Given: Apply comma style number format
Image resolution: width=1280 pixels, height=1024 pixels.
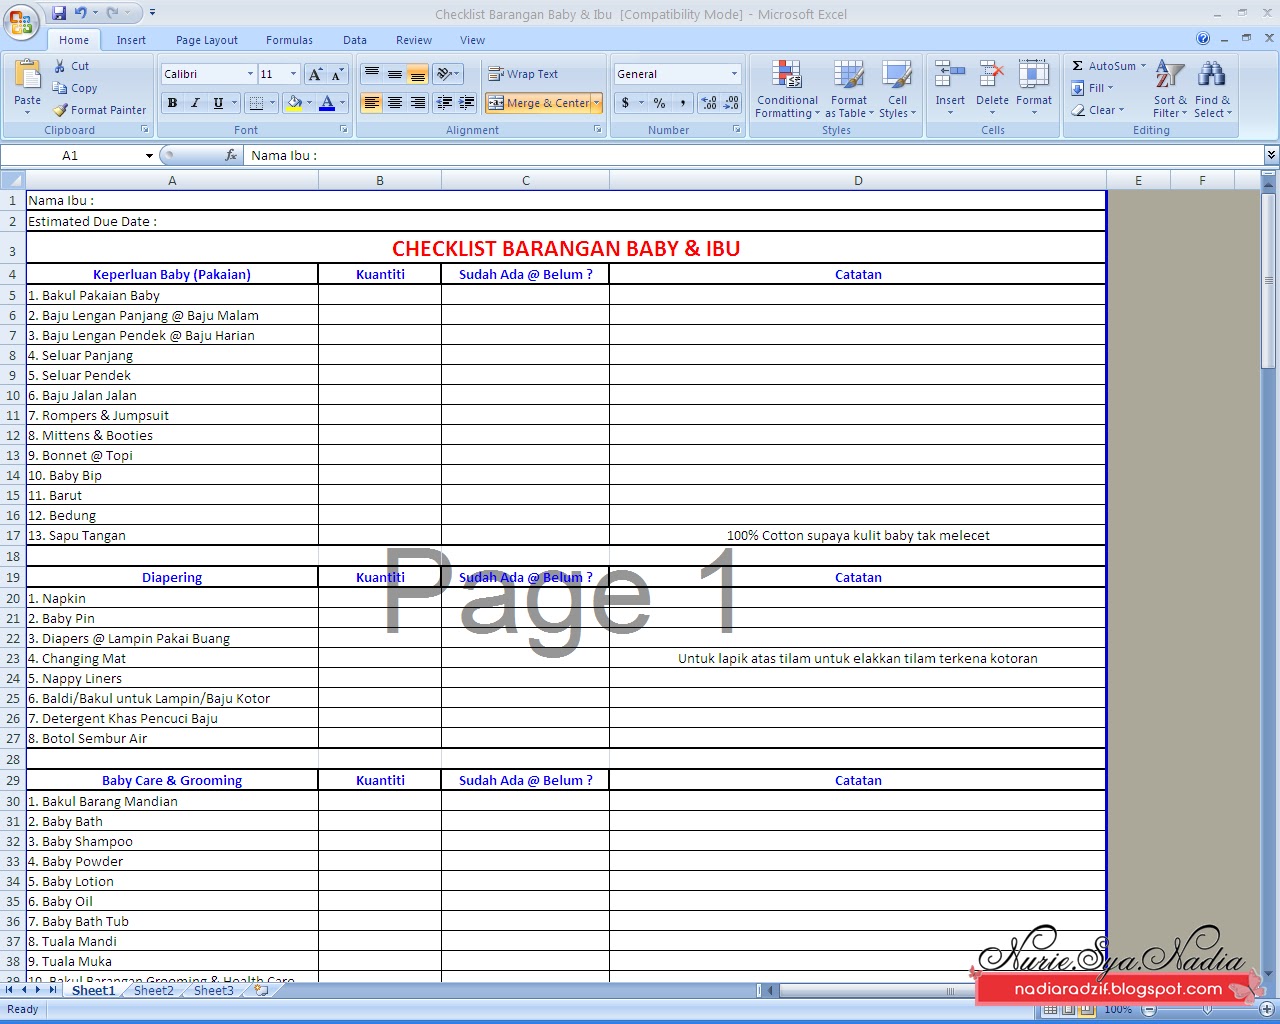Looking at the screenshot, I should tap(682, 103).
